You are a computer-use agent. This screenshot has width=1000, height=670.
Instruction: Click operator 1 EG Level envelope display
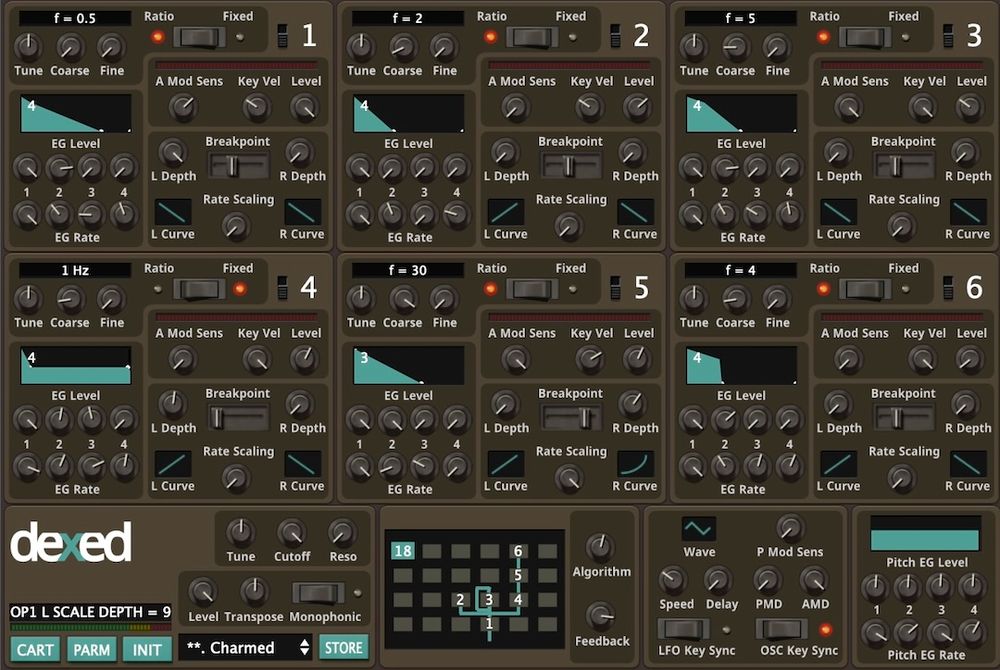(76, 113)
